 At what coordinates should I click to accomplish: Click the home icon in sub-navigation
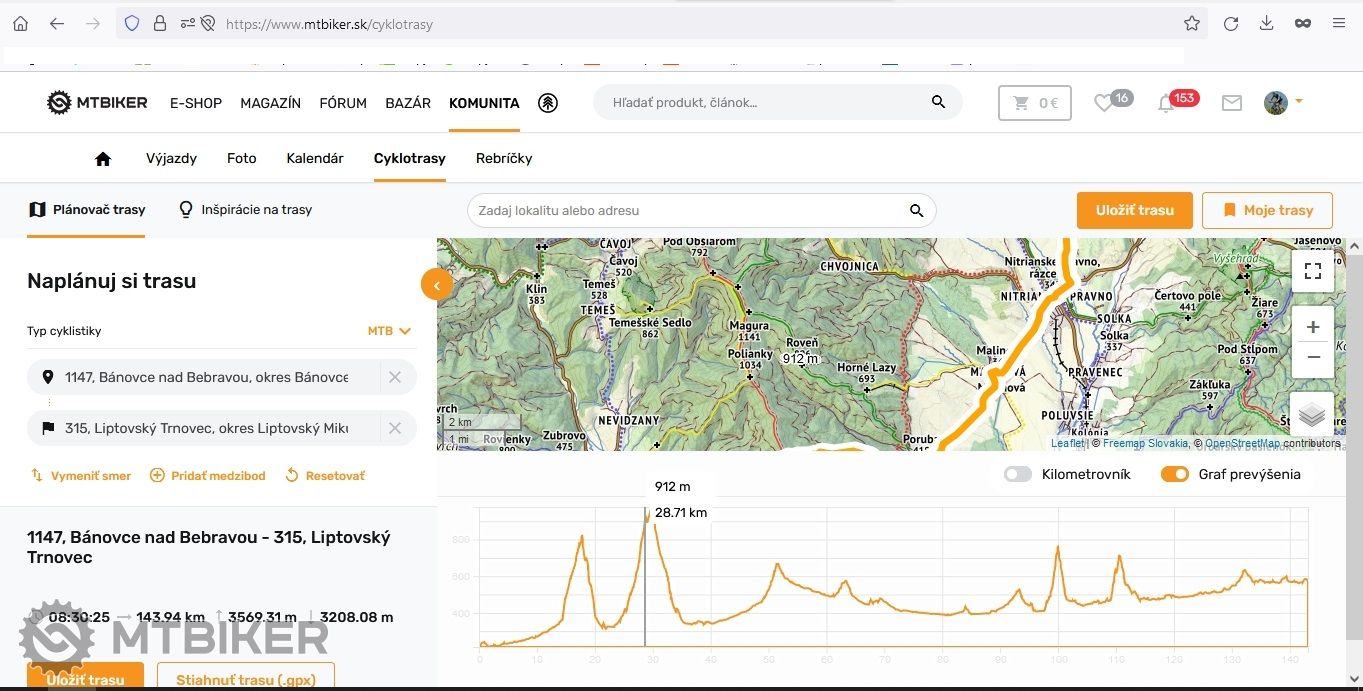(102, 158)
